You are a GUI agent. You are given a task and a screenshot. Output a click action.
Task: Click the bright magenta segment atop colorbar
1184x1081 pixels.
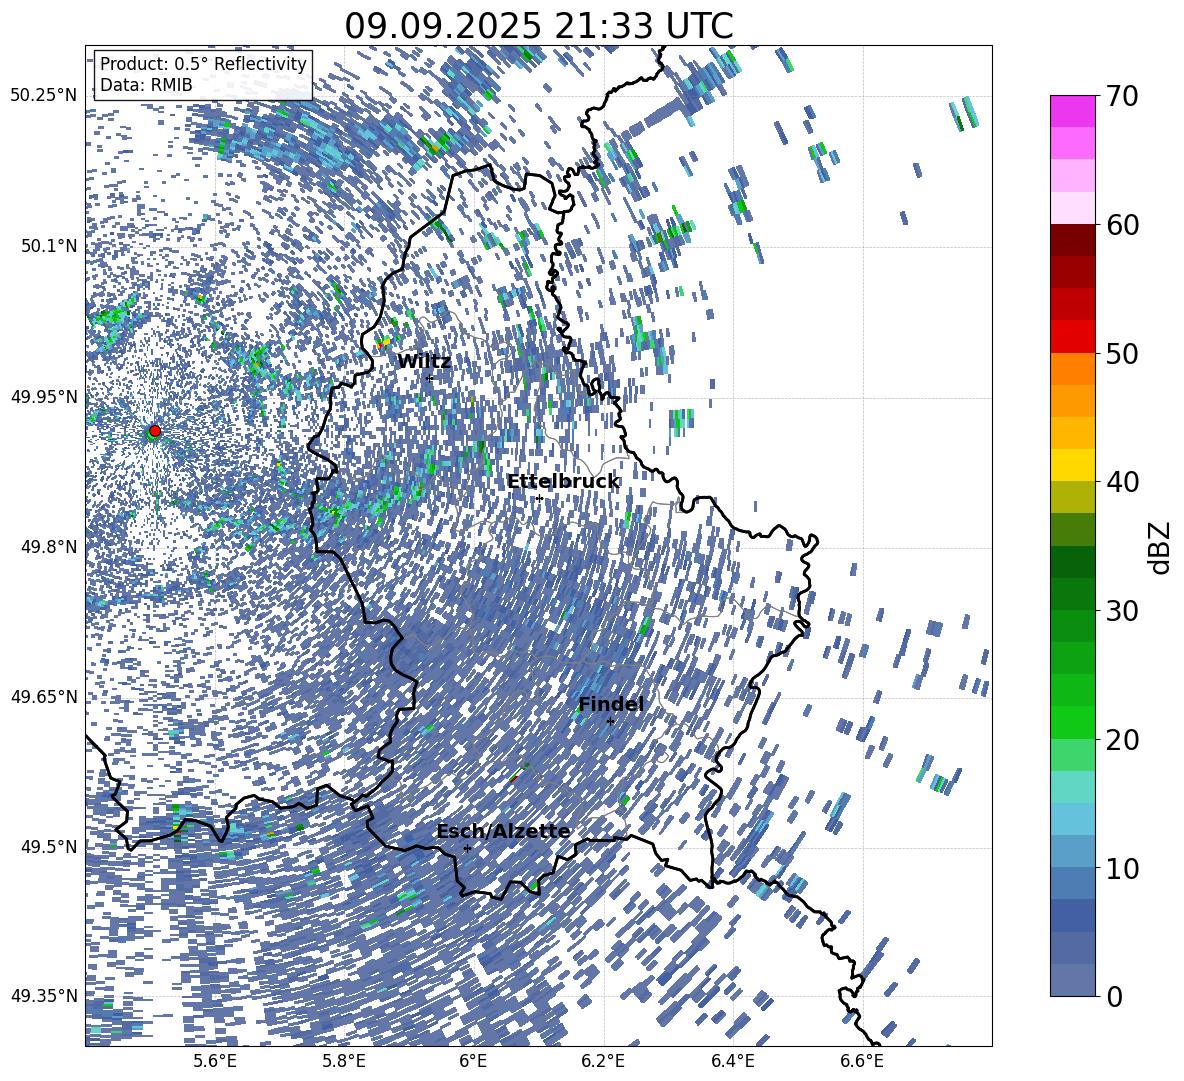coord(1072,112)
